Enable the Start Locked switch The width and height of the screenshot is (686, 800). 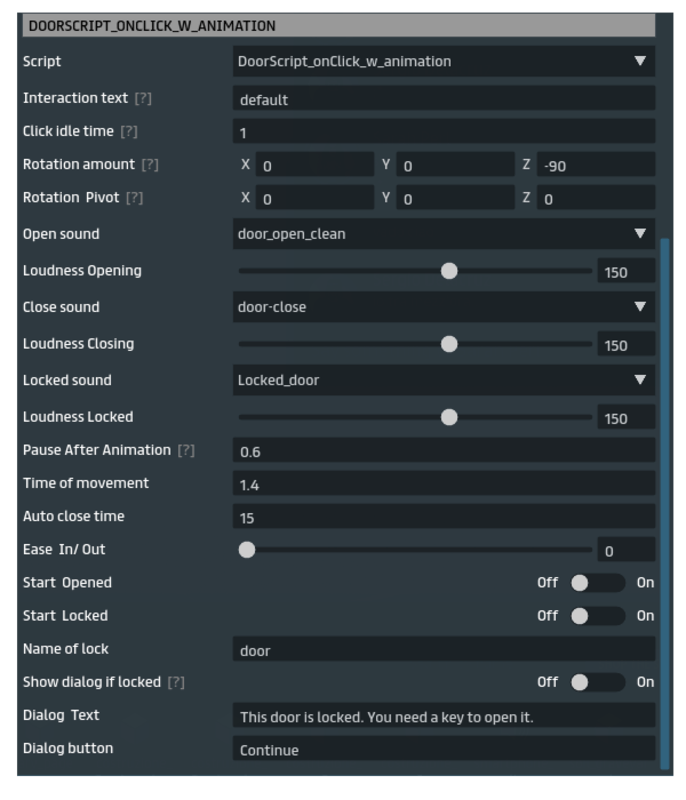click(596, 616)
